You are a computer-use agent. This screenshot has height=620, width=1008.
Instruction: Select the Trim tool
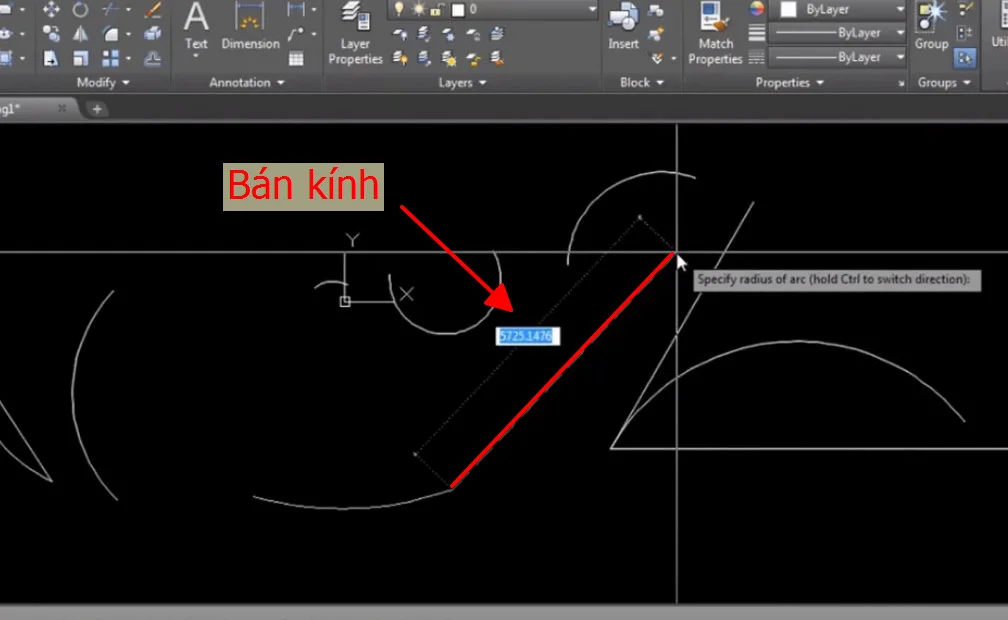coord(111,9)
